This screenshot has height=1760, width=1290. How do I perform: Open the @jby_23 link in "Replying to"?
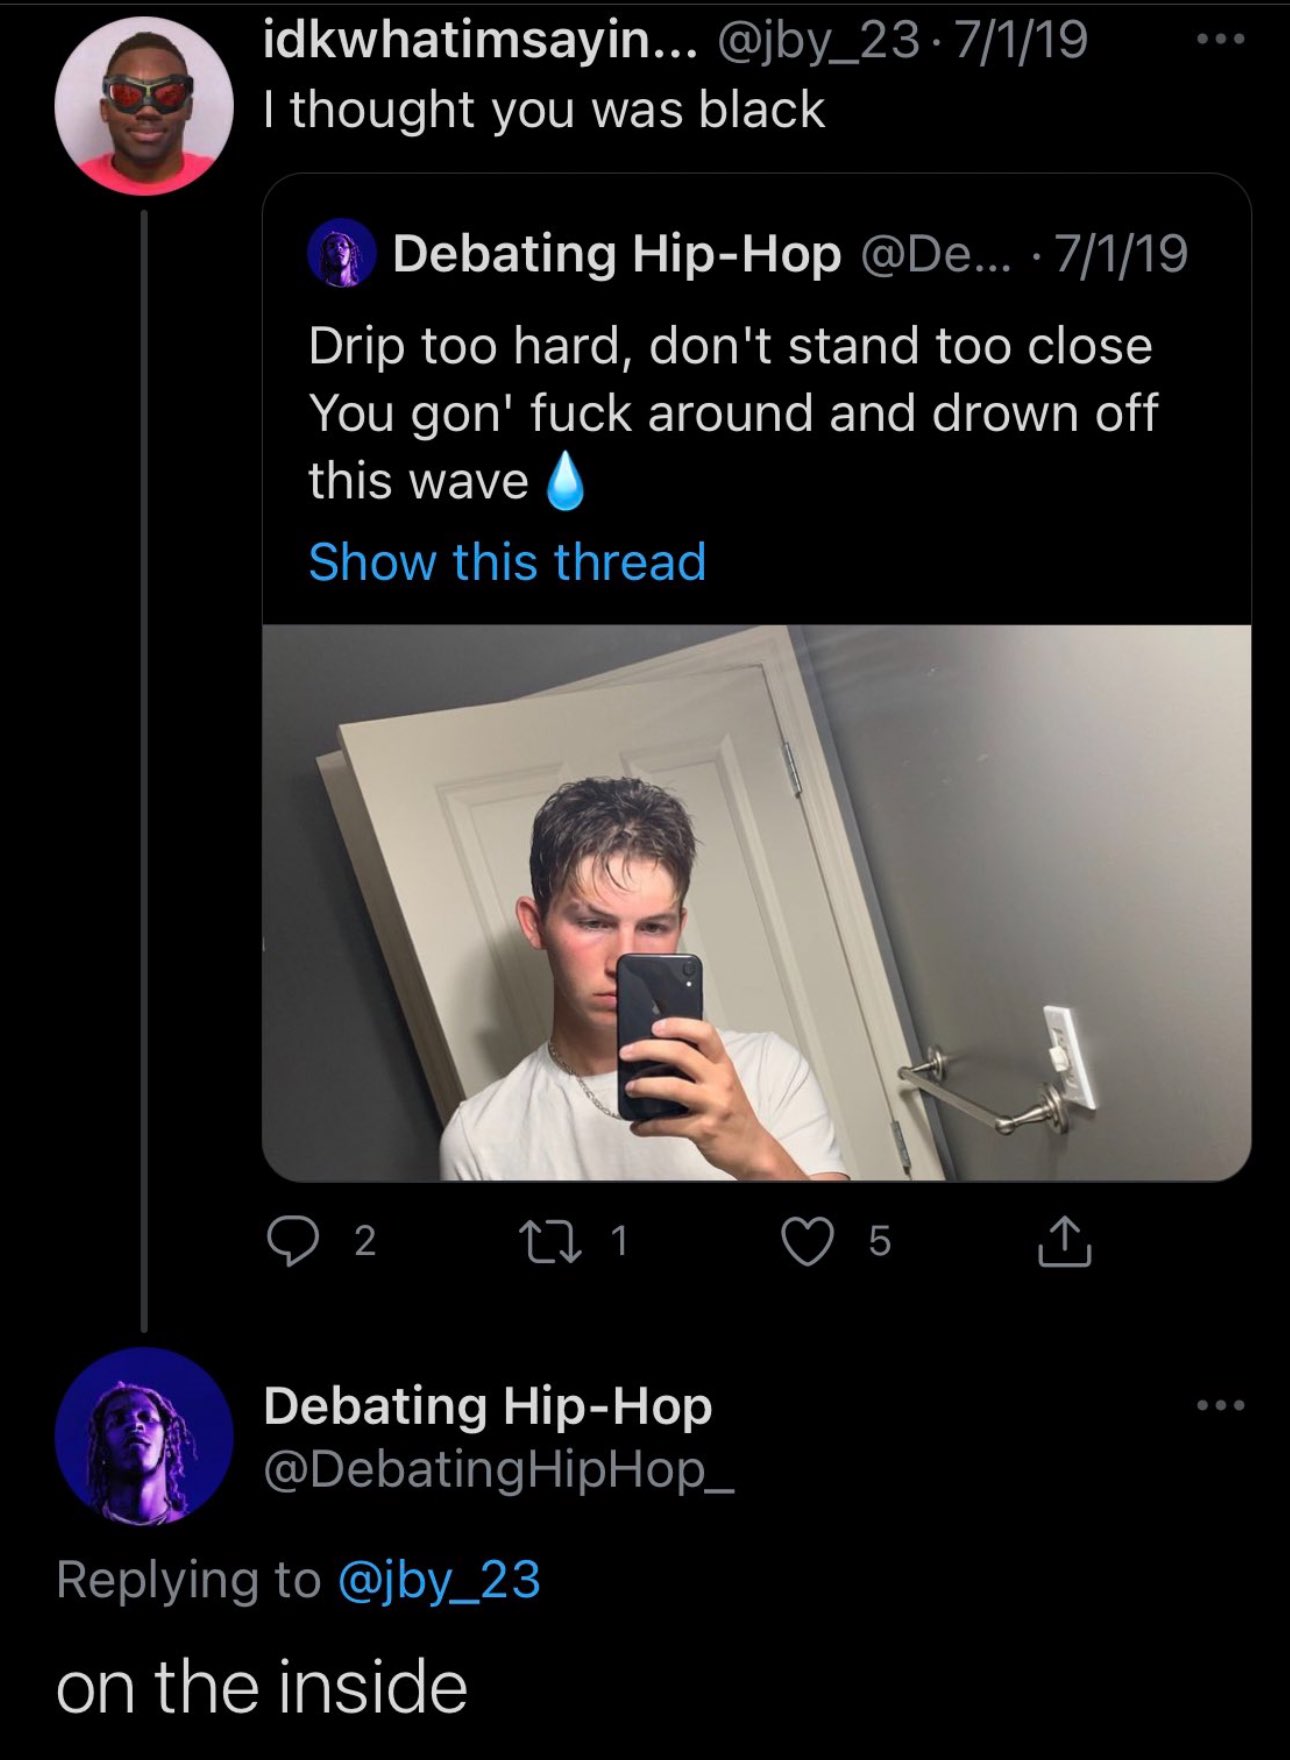pos(439,1580)
